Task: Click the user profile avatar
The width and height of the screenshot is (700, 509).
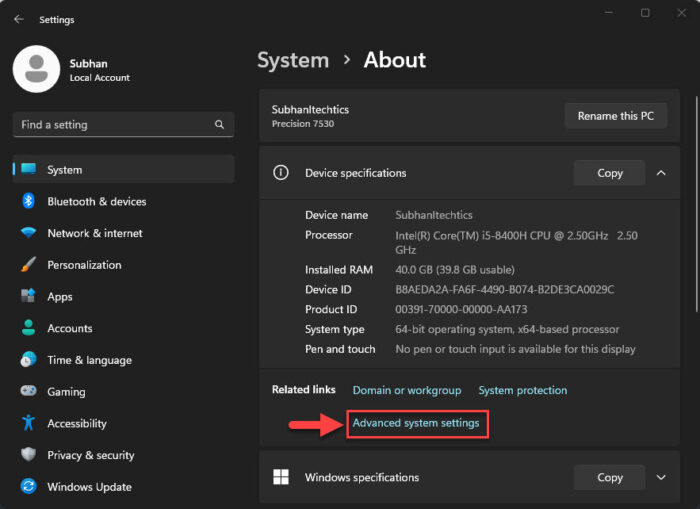Action: point(36,69)
